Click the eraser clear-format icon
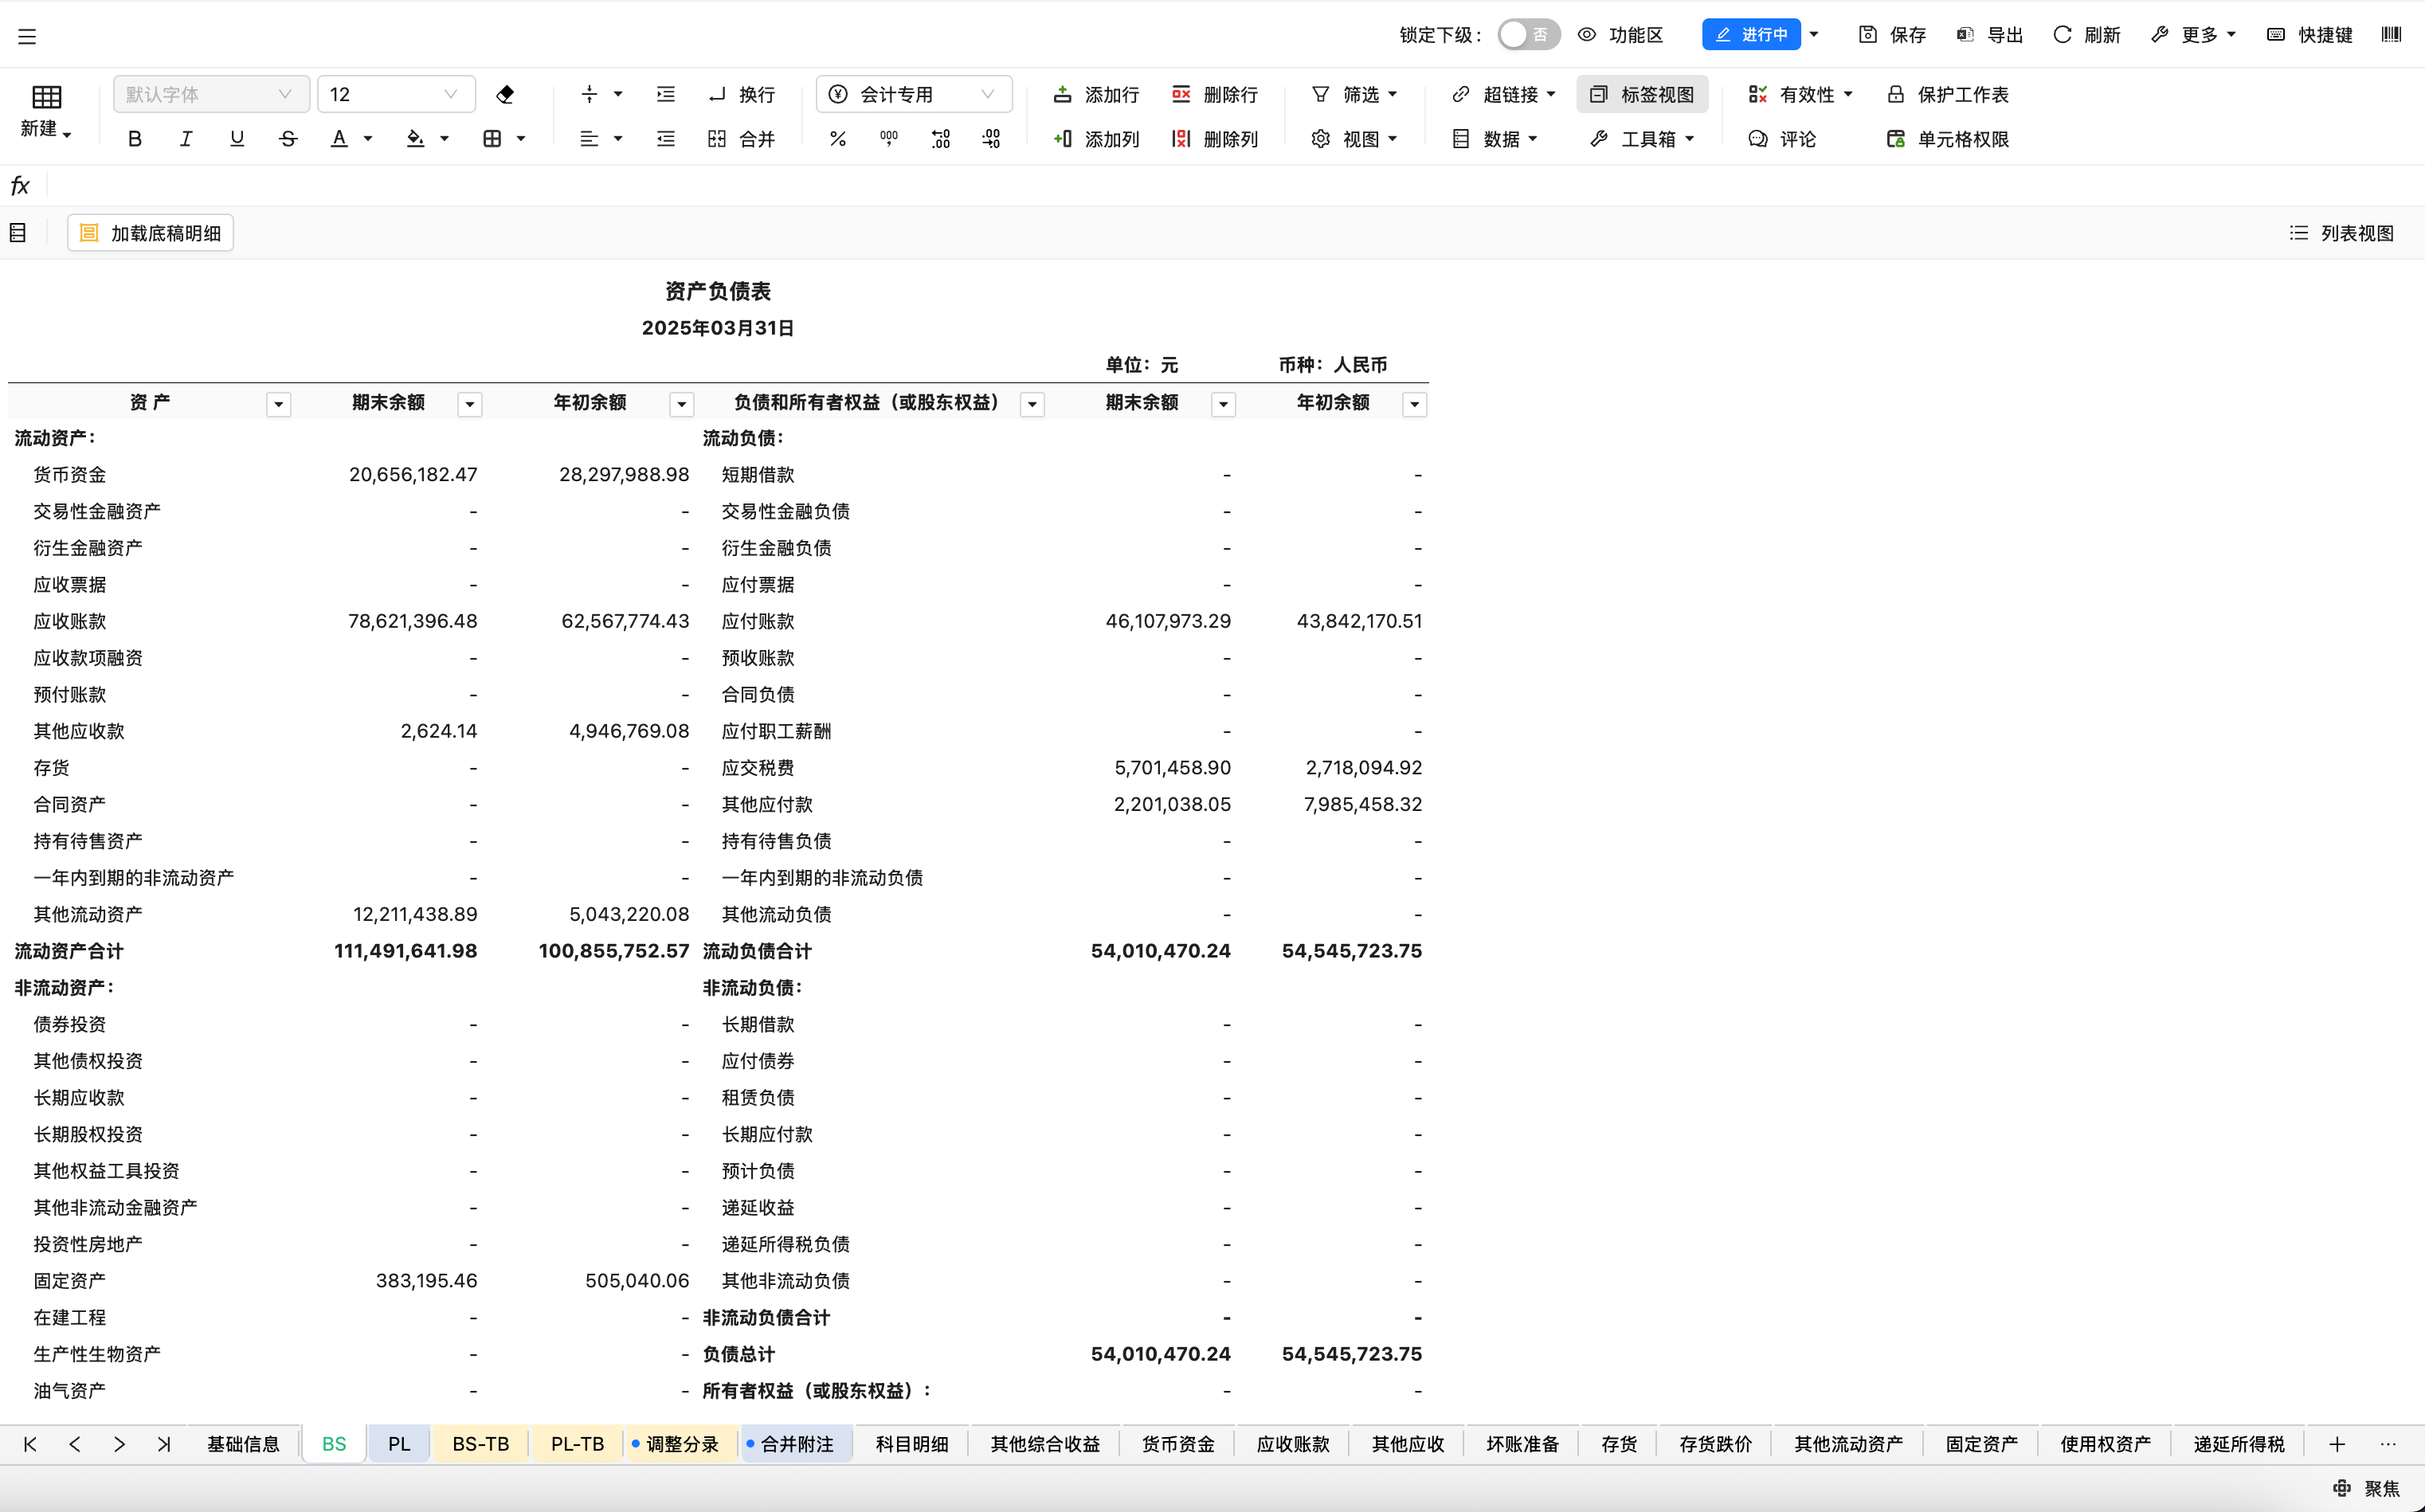The height and width of the screenshot is (1512, 2425). click(505, 94)
